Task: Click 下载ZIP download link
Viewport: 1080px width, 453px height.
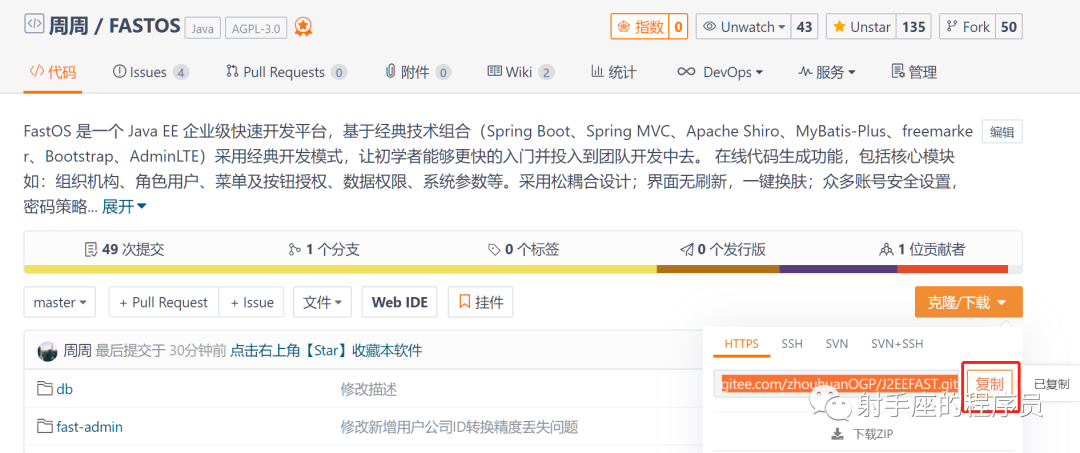Action: [x=862, y=434]
